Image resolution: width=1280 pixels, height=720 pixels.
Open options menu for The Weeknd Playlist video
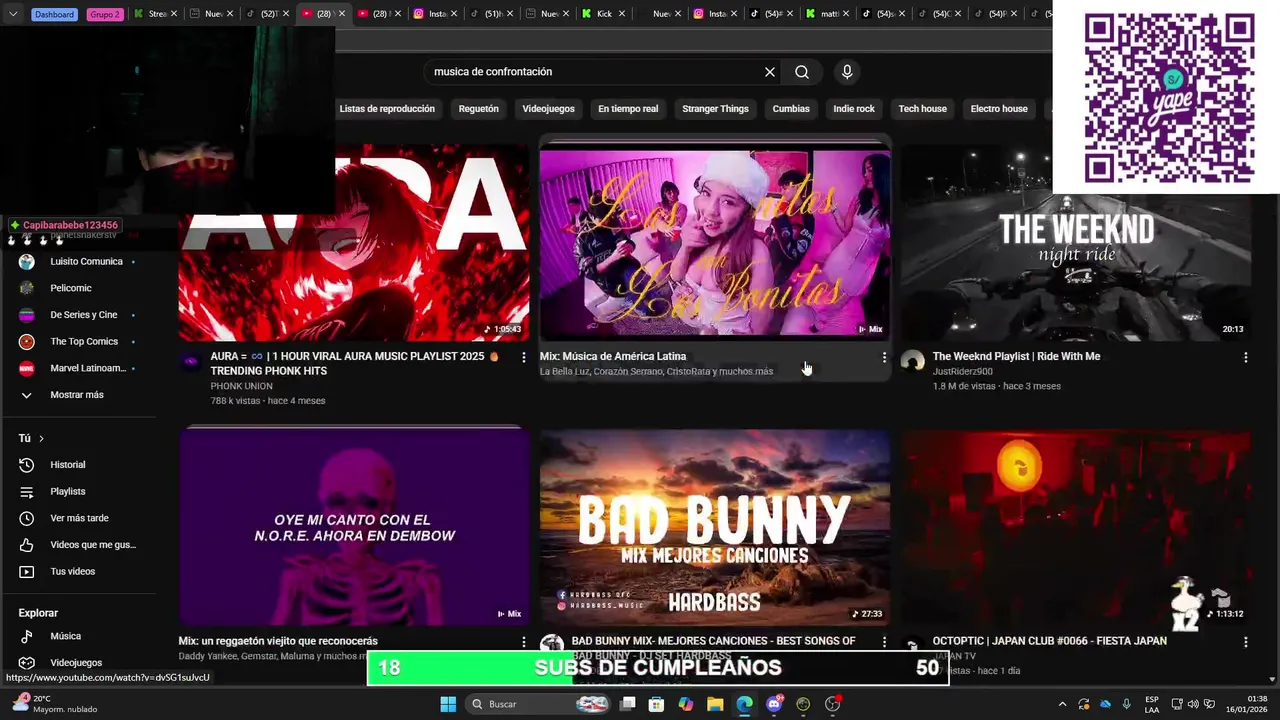(1245, 357)
